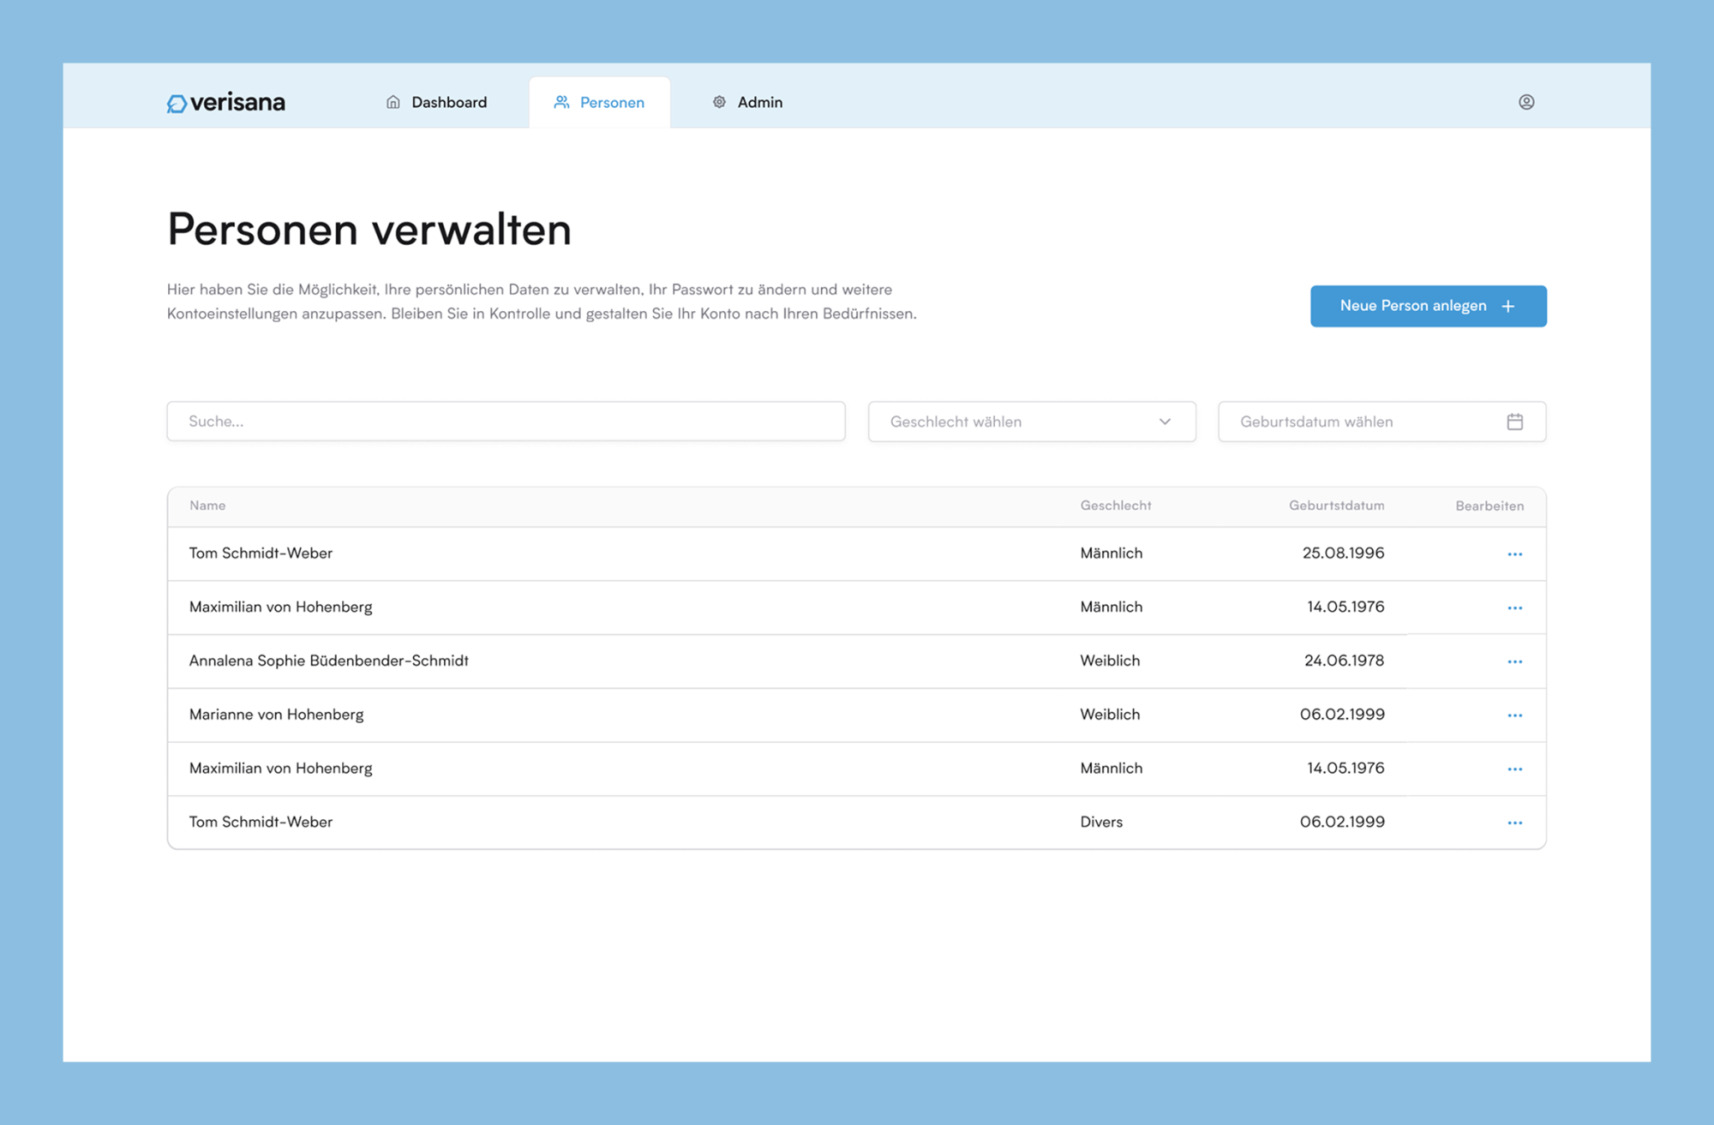This screenshot has height=1125, width=1714.
Task: Click the plus icon on Neue Person anlegen
Action: [x=1508, y=306]
